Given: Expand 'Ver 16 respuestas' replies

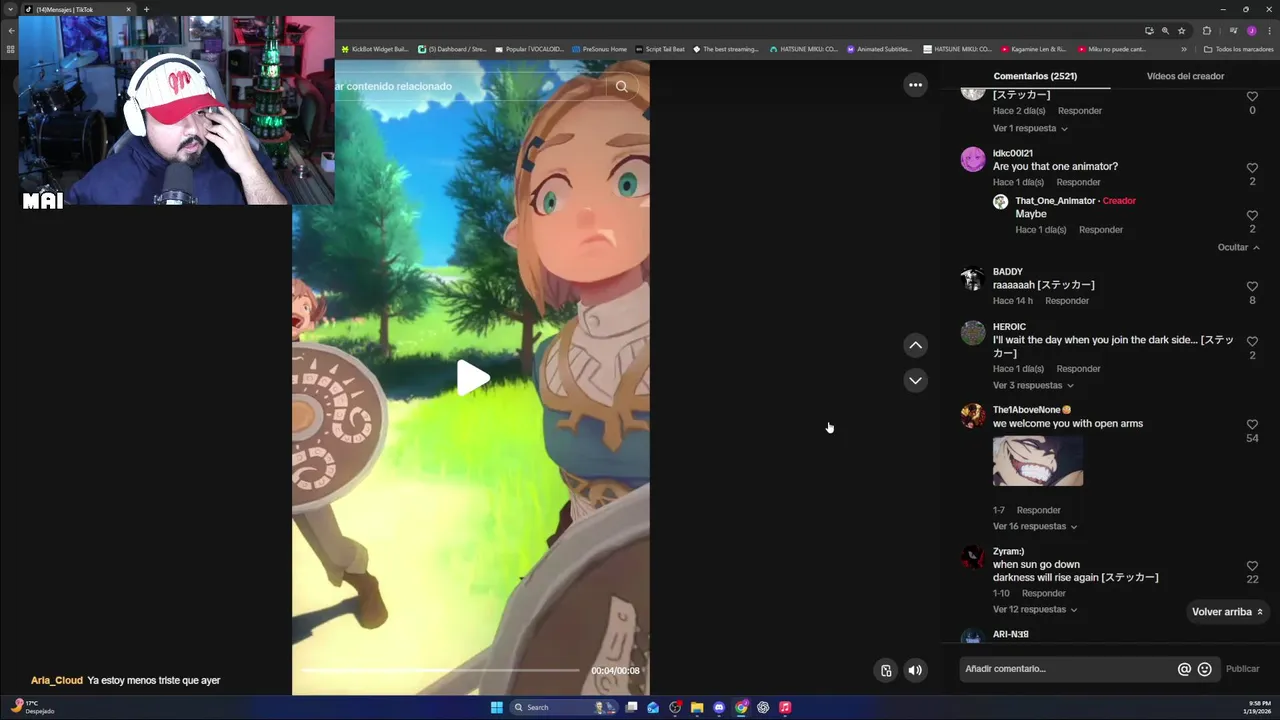Looking at the screenshot, I should (1035, 526).
